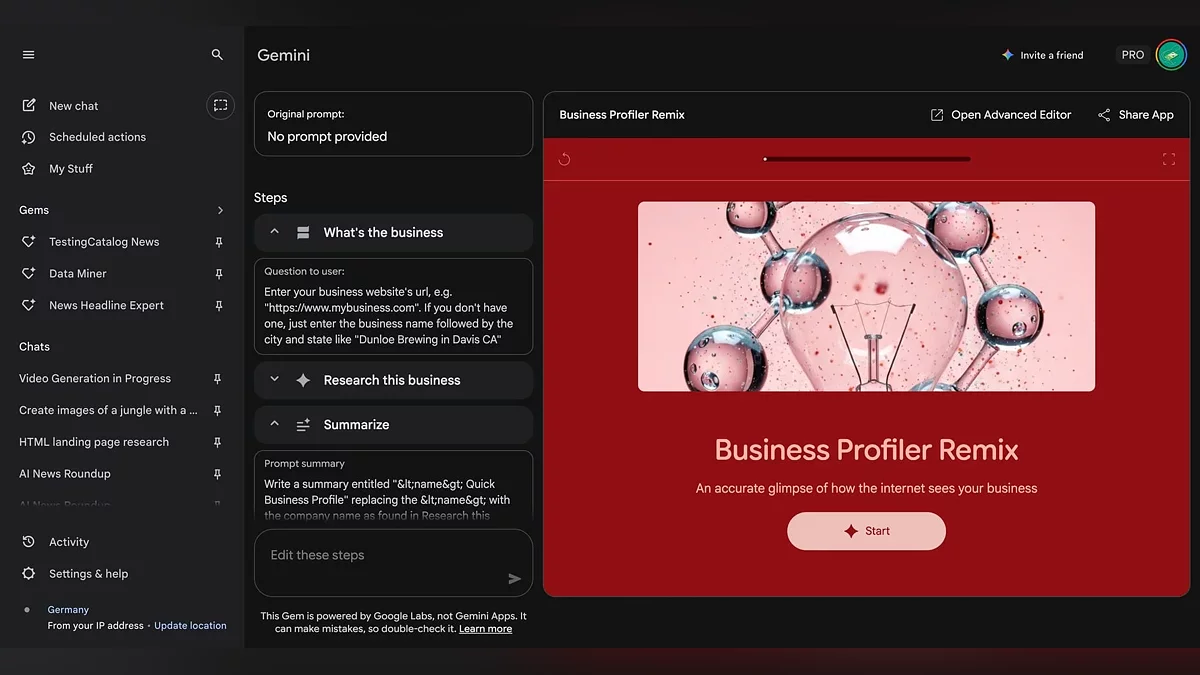Click the TestingCatalog News gem icon
This screenshot has width=1200, height=675.
(28, 242)
